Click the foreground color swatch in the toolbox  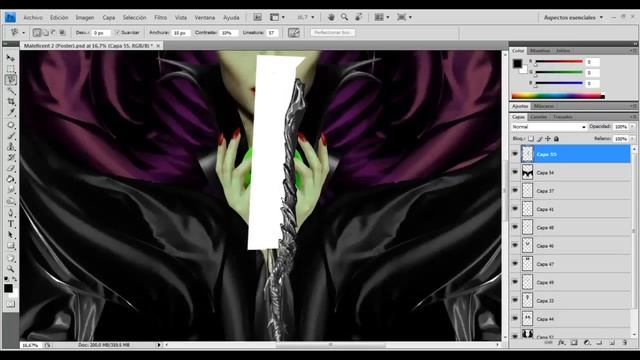coord(8,288)
